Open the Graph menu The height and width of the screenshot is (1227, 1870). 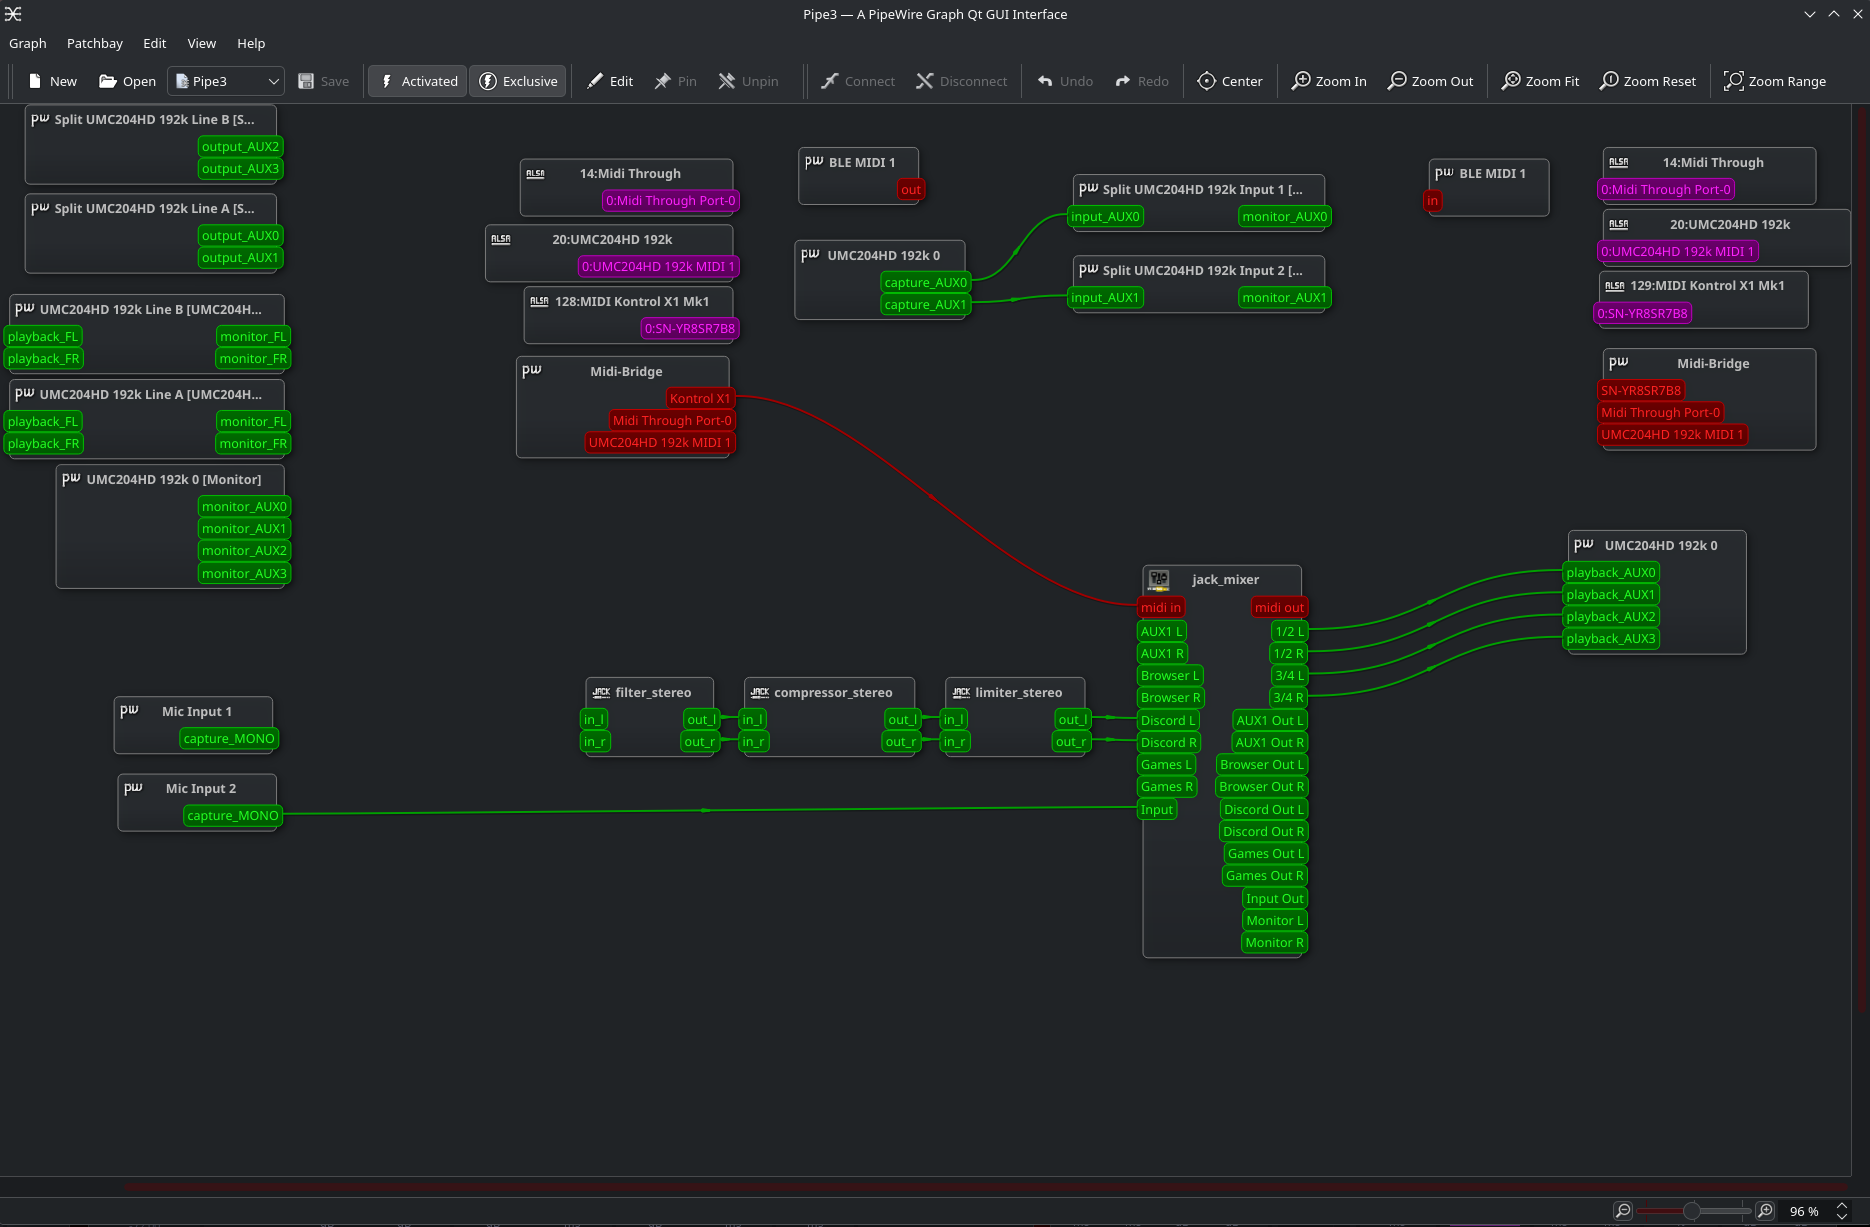click(28, 43)
